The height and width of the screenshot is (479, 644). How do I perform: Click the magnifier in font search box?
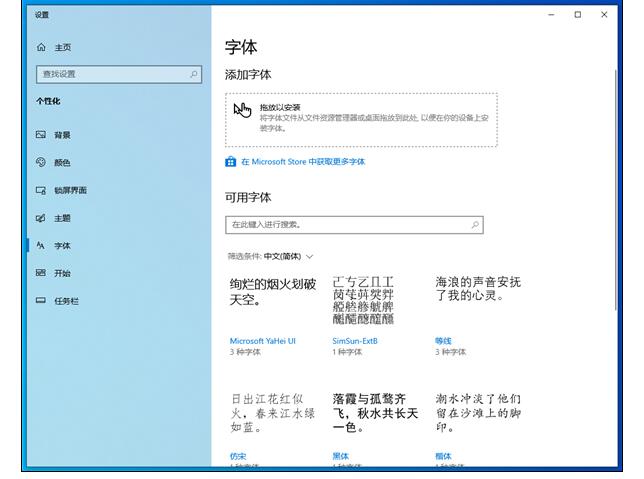coord(475,225)
